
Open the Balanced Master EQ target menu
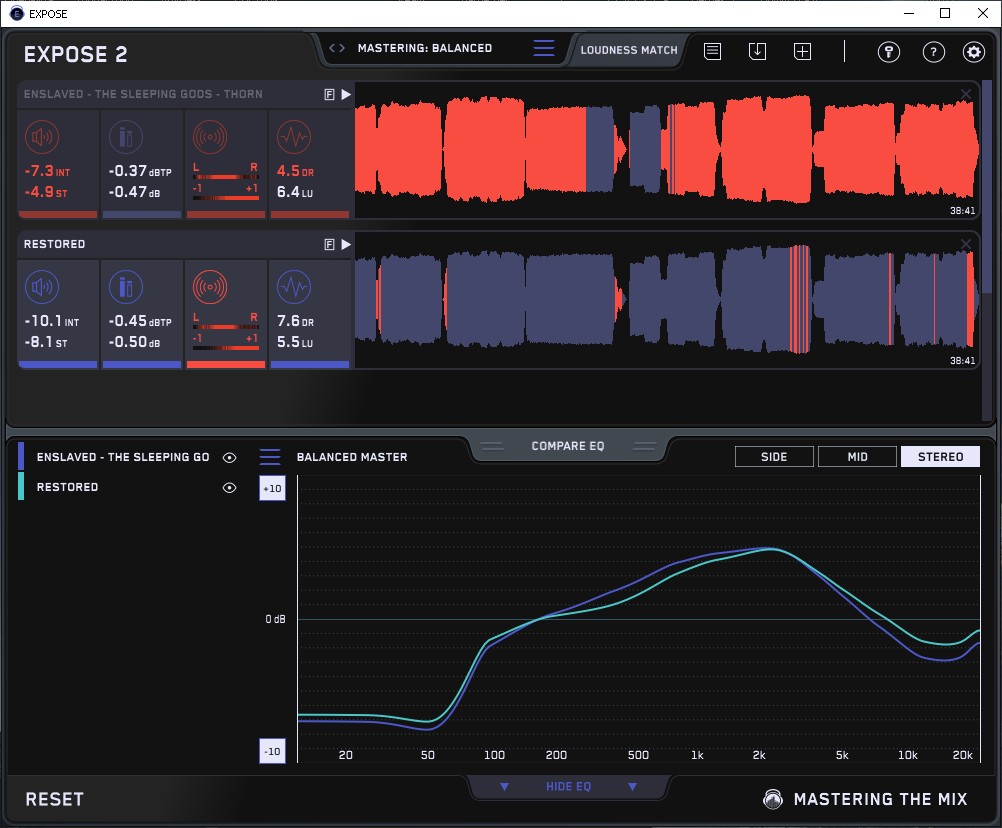coord(270,457)
